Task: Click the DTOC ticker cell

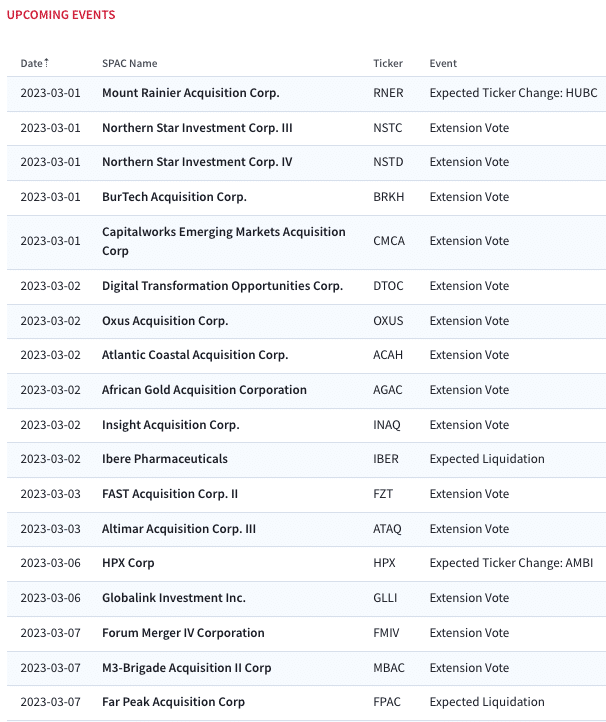Action: pos(388,286)
